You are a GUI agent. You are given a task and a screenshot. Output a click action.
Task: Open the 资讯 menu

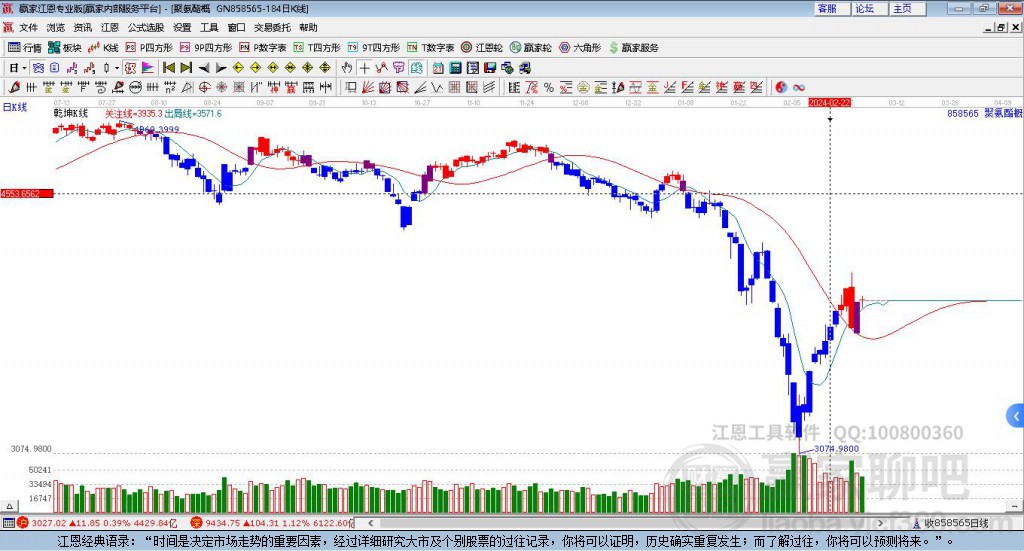[x=83, y=27]
